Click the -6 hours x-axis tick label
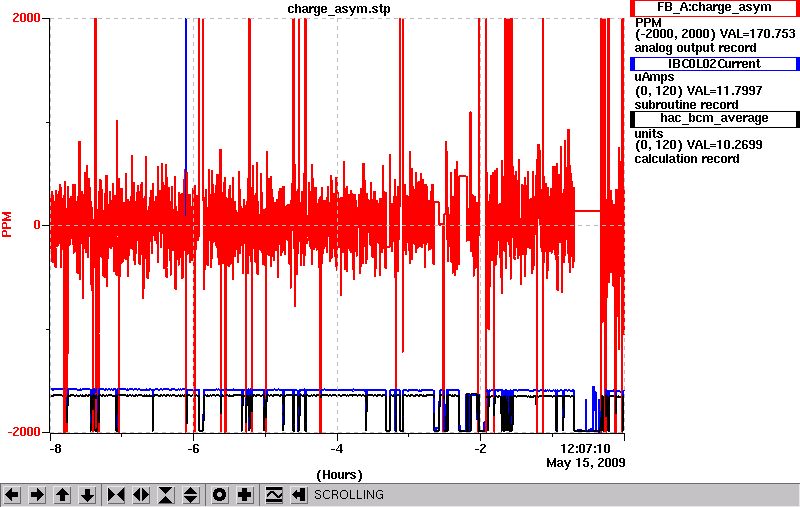 (193, 449)
